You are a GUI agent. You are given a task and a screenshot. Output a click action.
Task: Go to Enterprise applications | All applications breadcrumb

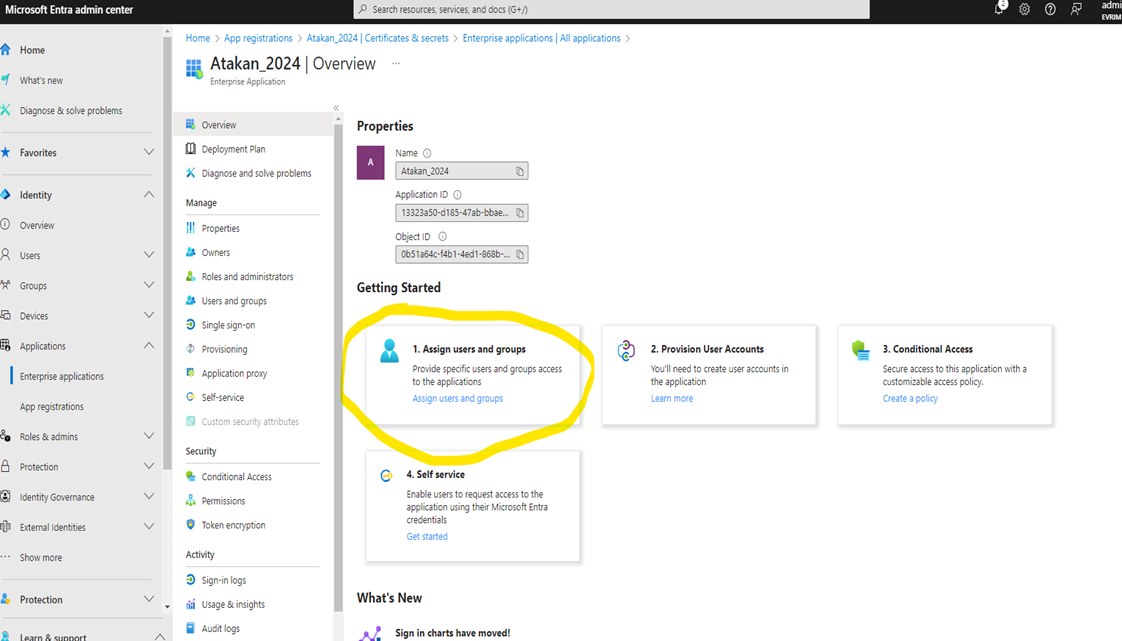[542, 38]
